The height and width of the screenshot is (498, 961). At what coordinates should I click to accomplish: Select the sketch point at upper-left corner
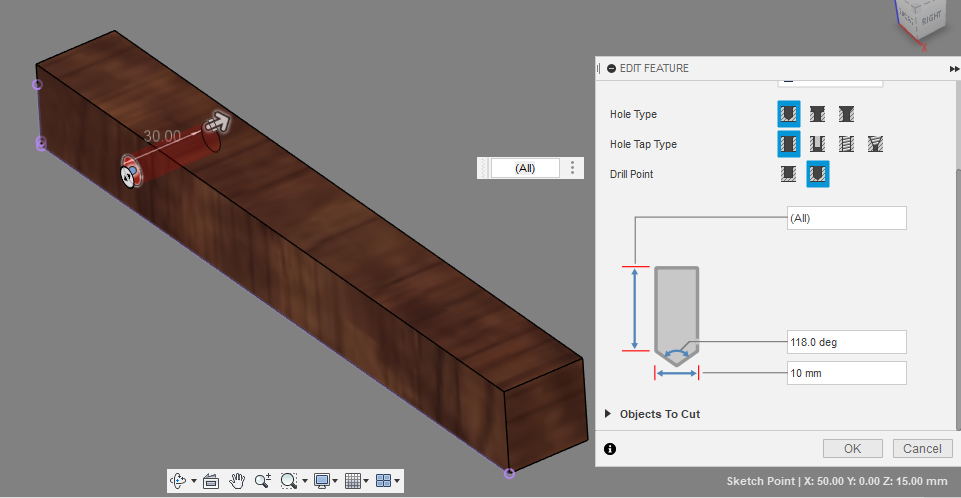click(37, 85)
